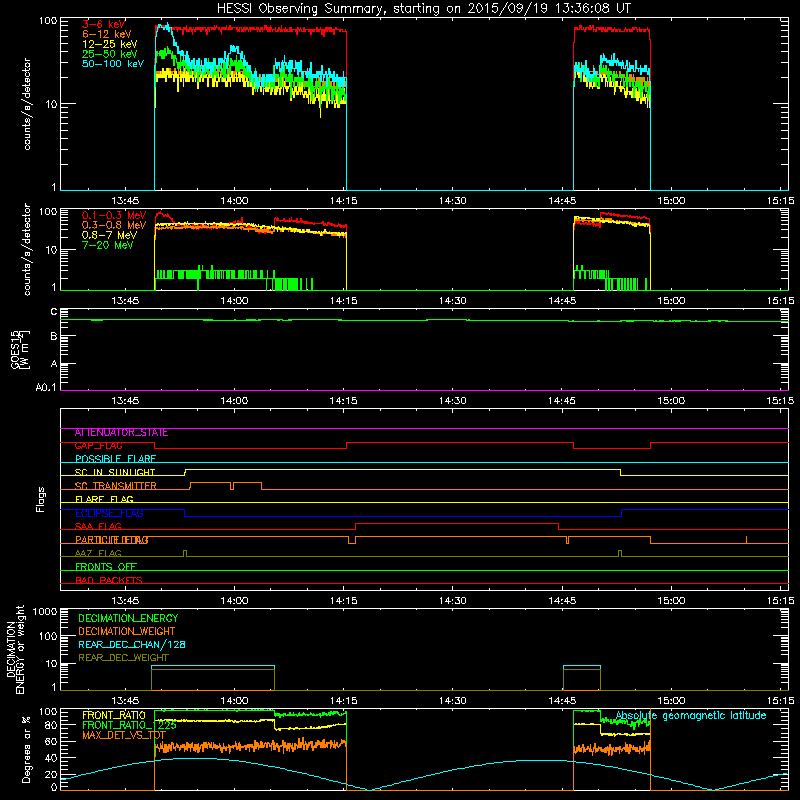Click the "0.8-7 MeV" legend label
The width and height of the screenshot is (800, 800).
pyautogui.click(x=109, y=235)
